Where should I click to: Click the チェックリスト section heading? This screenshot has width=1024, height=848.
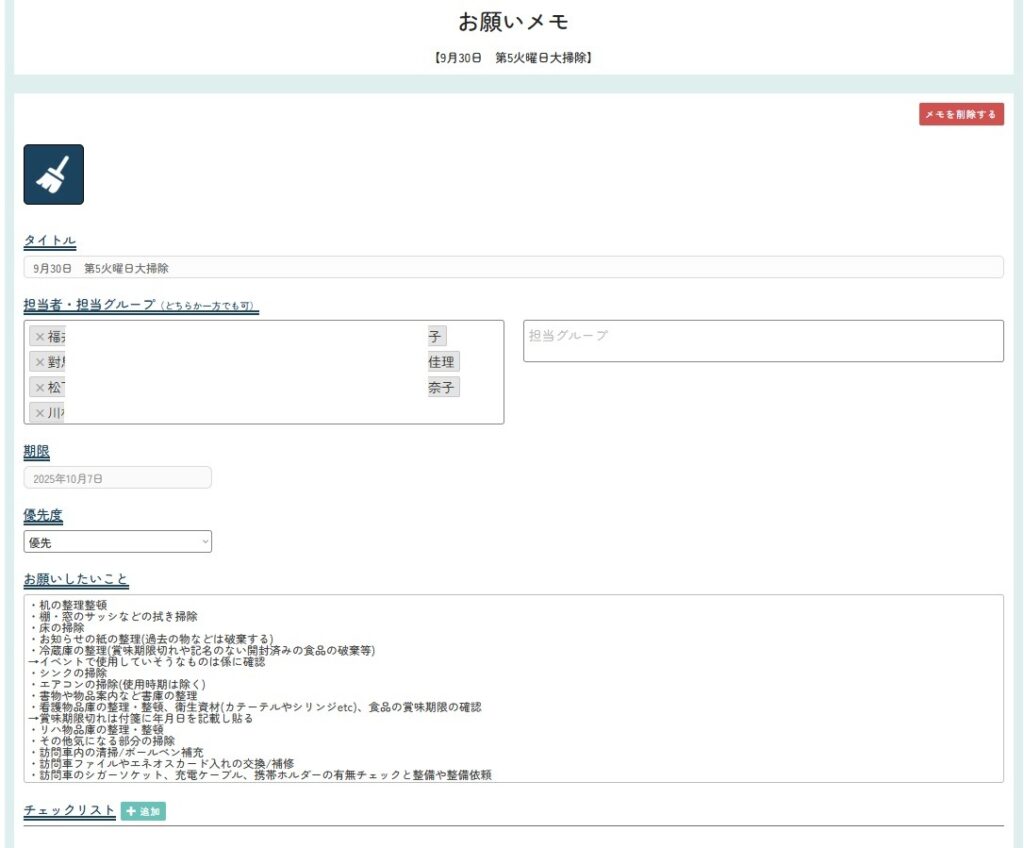69,811
